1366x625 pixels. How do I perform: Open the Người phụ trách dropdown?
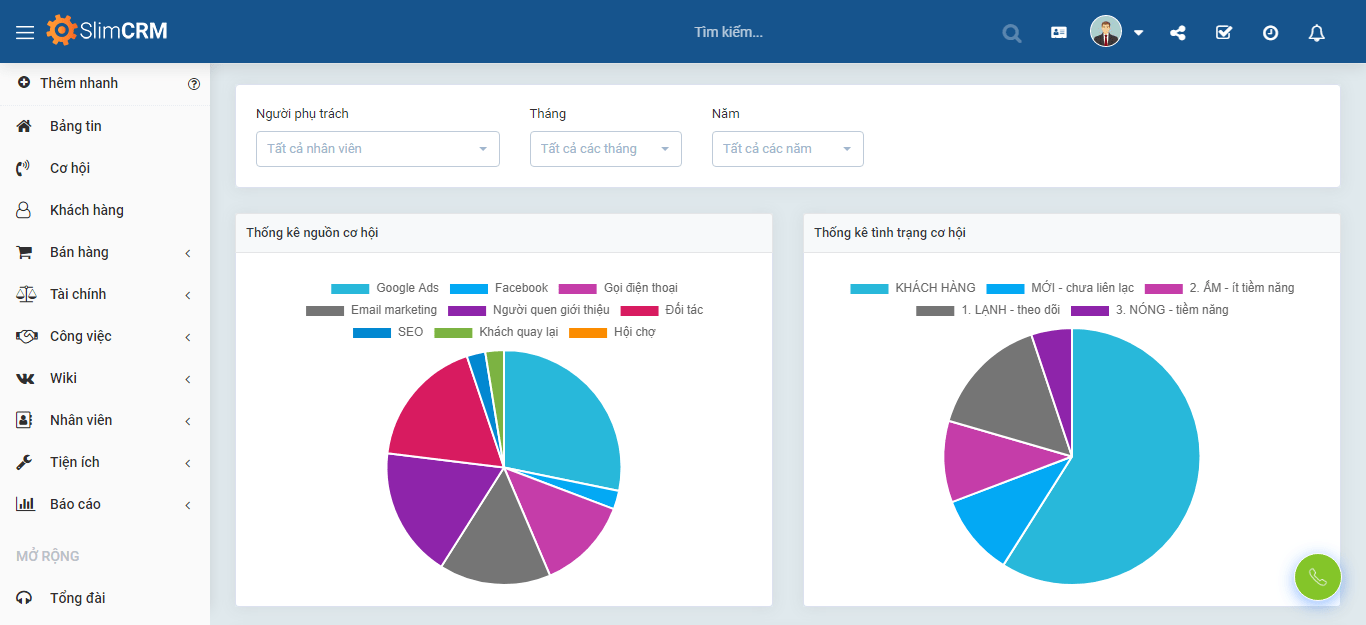[x=377, y=149]
